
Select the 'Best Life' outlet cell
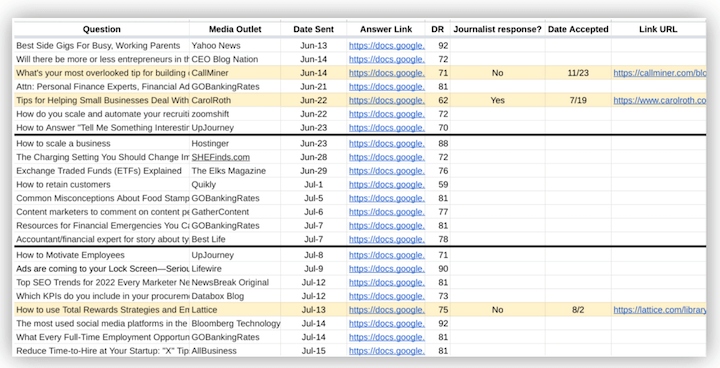point(235,239)
